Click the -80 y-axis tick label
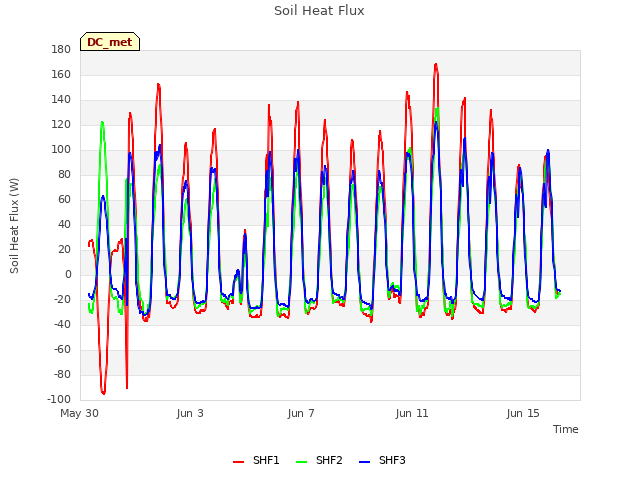Viewport: 640px width, 480px height. [62, 374]
